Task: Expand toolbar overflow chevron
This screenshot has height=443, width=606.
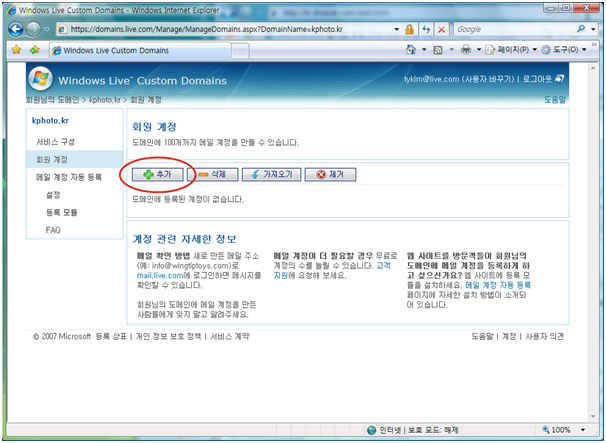Action: (594, 45)
